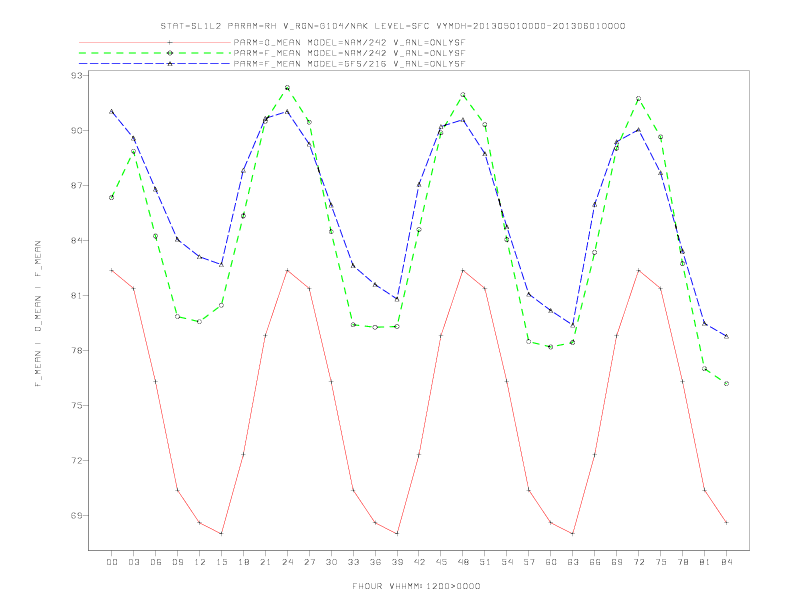Click the x-axis forecast hour label 00
Image resolution: width=792 pixels, height=612 pixels.
tap(112, 562)
